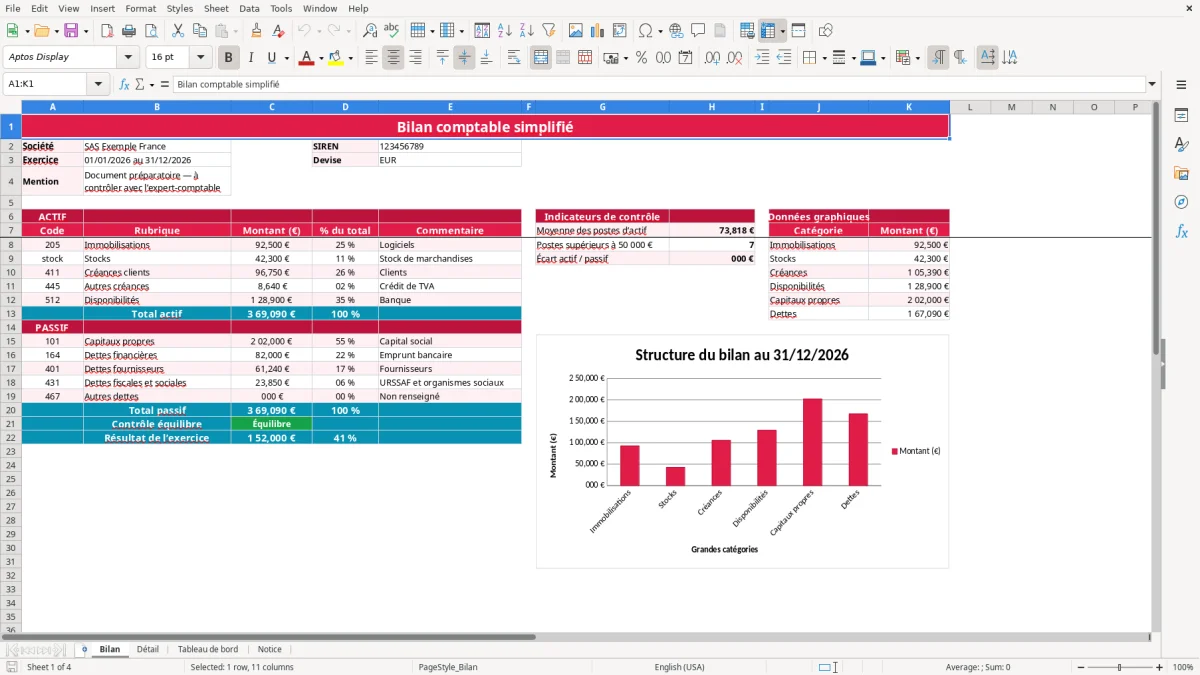Click the Copy icon
Screen dimensions: 1200x675
[x=199, y=31]
